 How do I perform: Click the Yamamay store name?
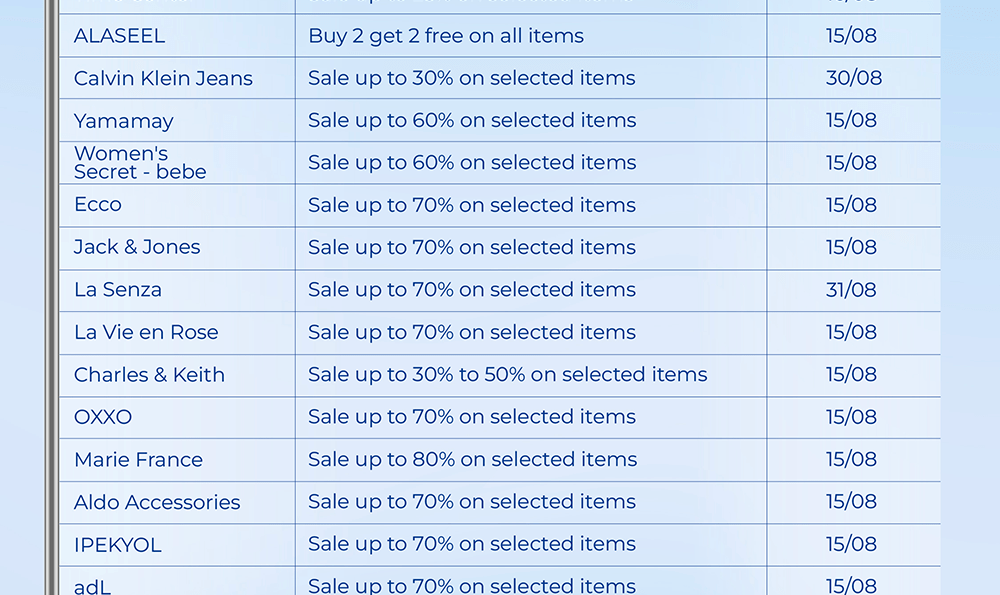pyautogui.click(x=123, y=121)
